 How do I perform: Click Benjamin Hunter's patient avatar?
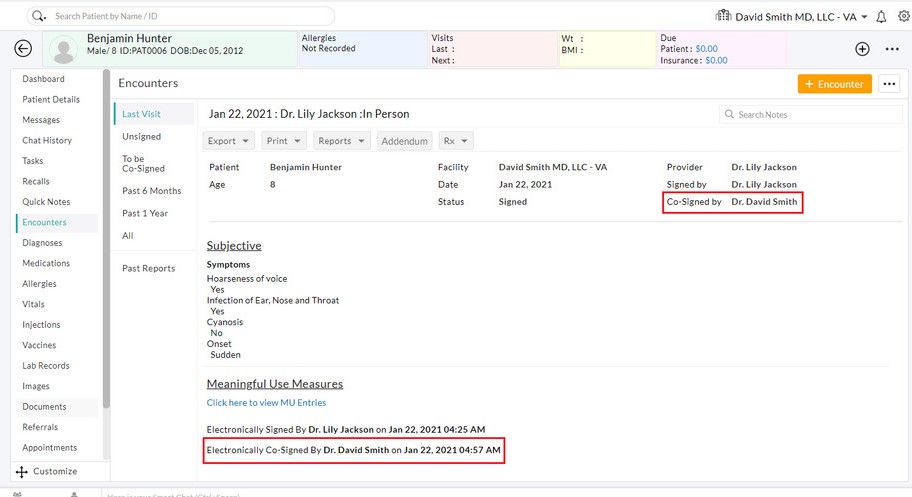pyautogui.click(x=65, y=49)
